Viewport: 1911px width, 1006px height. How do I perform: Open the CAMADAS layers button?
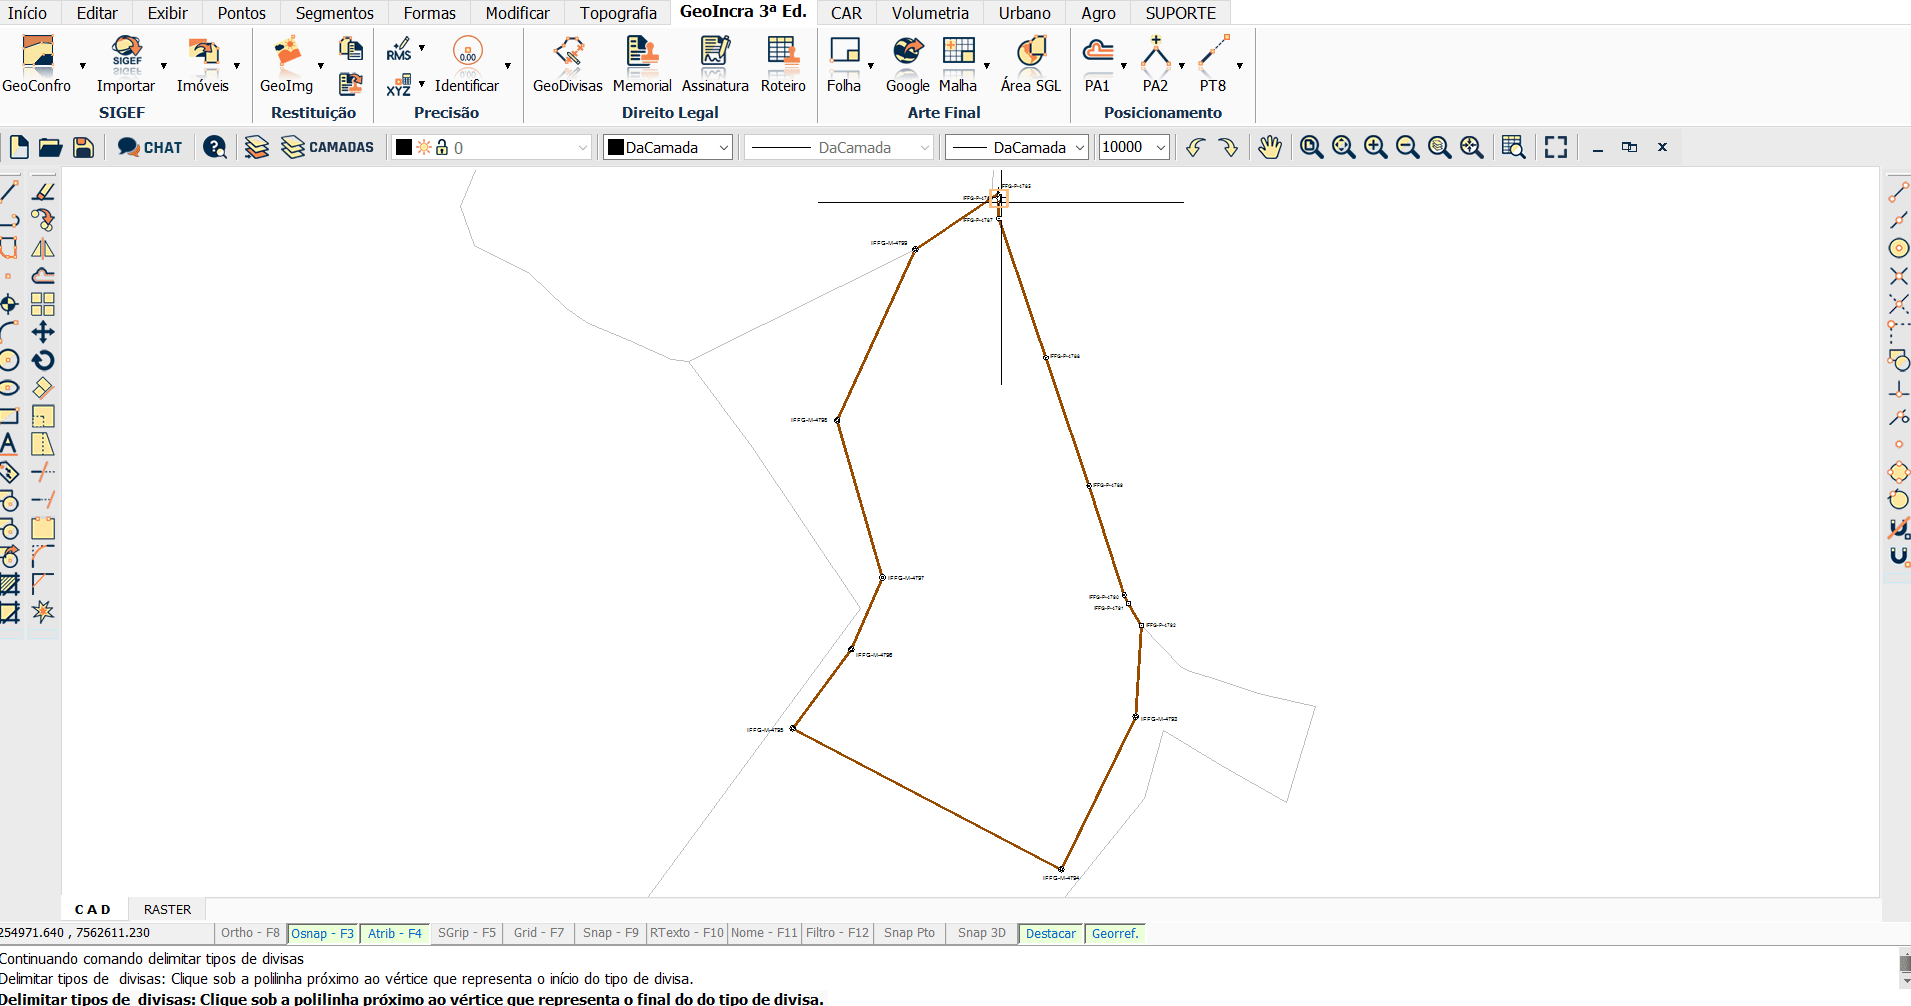tap(328, 147)
